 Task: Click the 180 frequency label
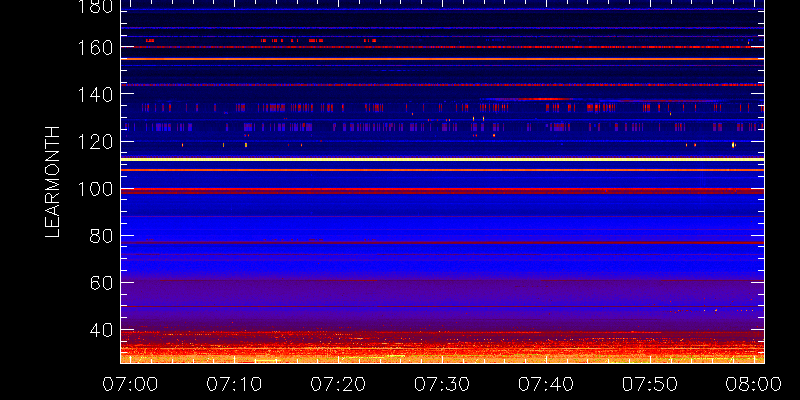pos(95,7)
